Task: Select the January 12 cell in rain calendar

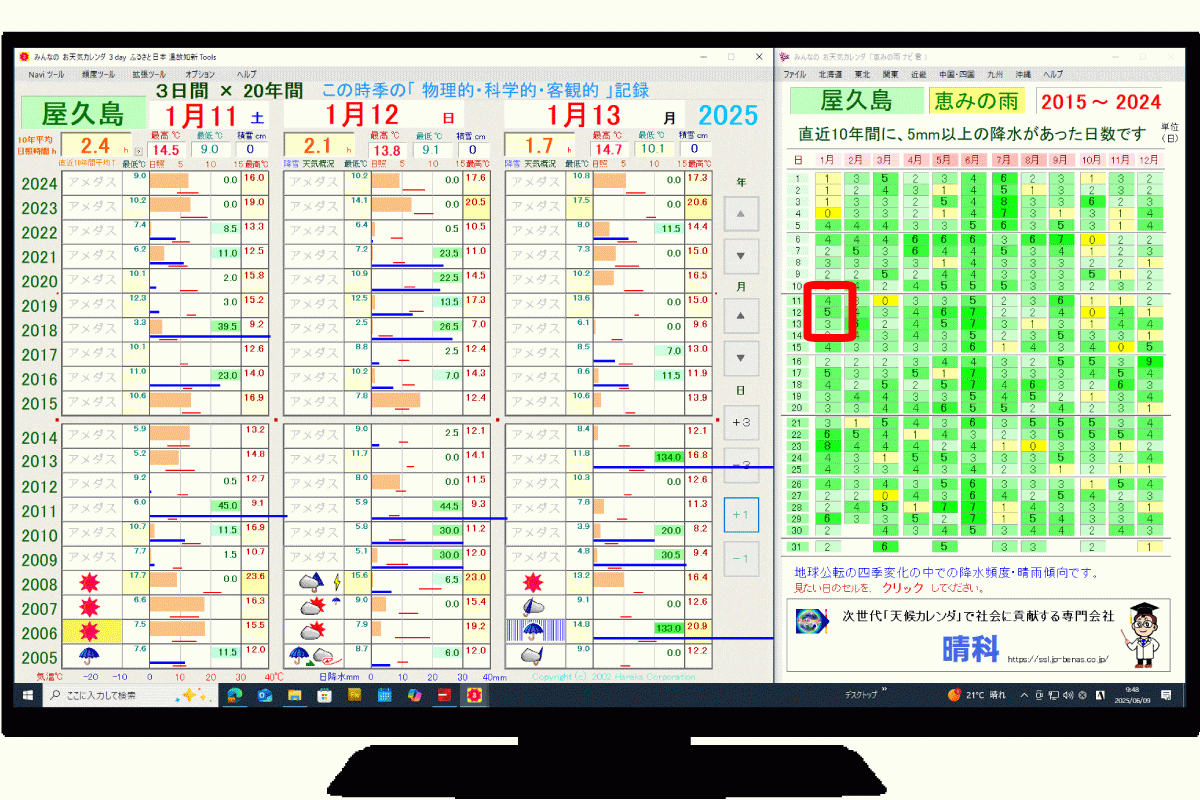Action: (x=828, y=312)
